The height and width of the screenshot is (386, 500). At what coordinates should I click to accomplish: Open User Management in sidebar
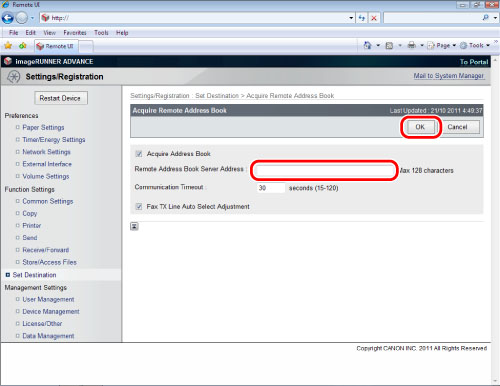click(48, 299)
